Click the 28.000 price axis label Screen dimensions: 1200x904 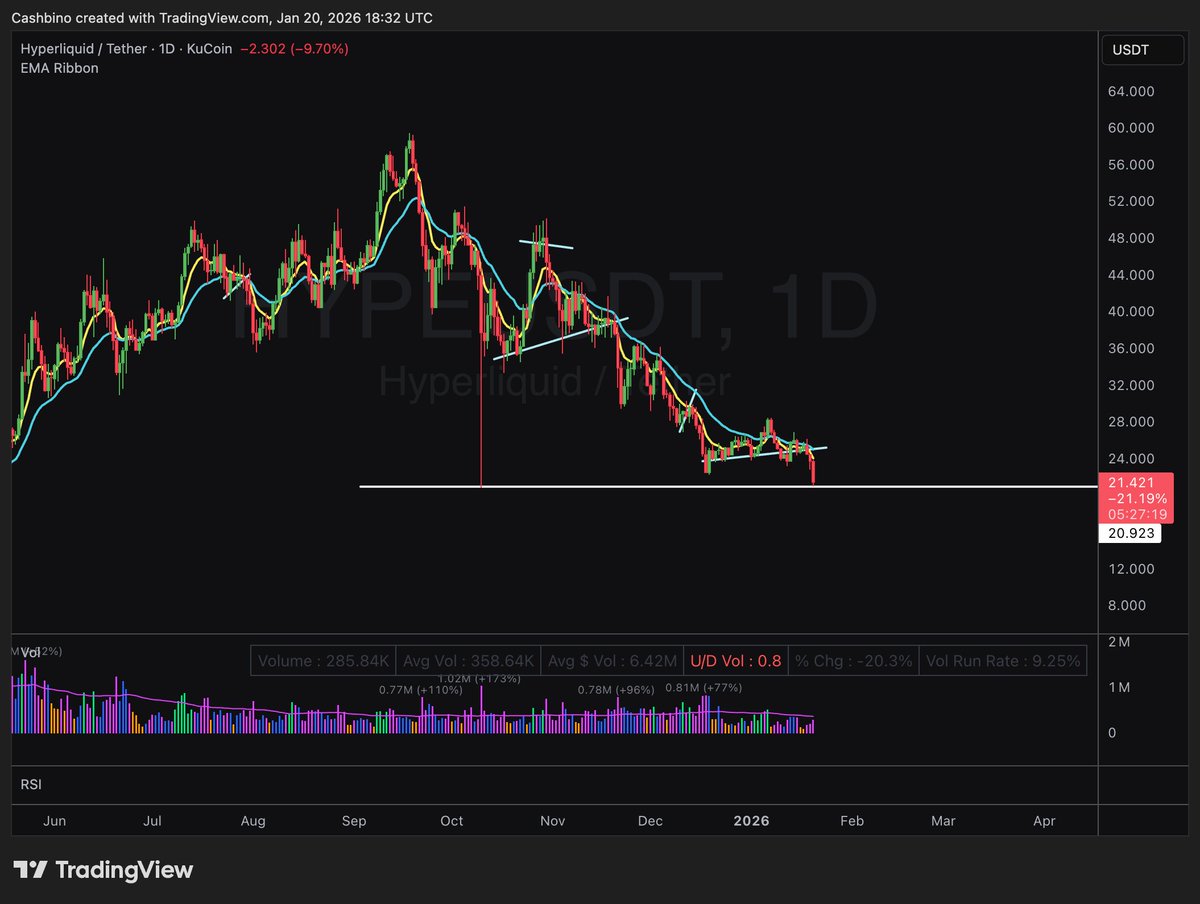[x=1133, y=422]
